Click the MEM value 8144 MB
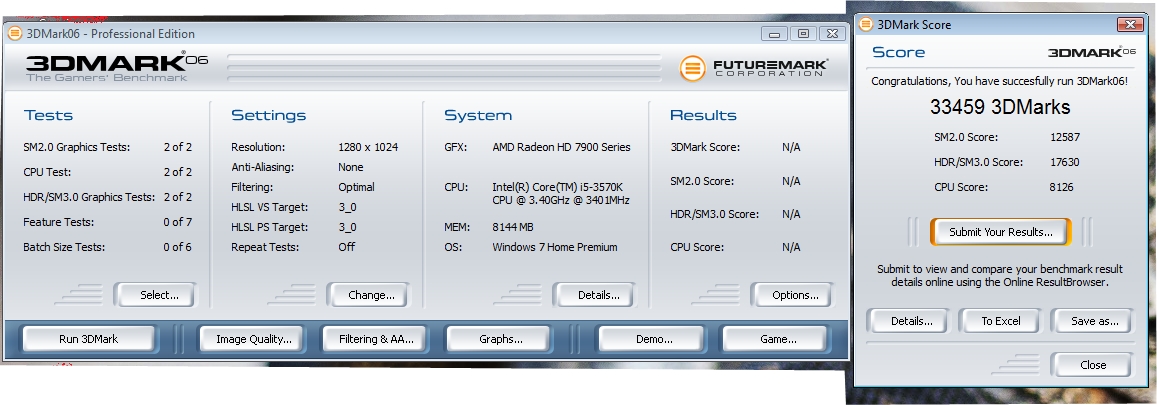 (513, 227)
